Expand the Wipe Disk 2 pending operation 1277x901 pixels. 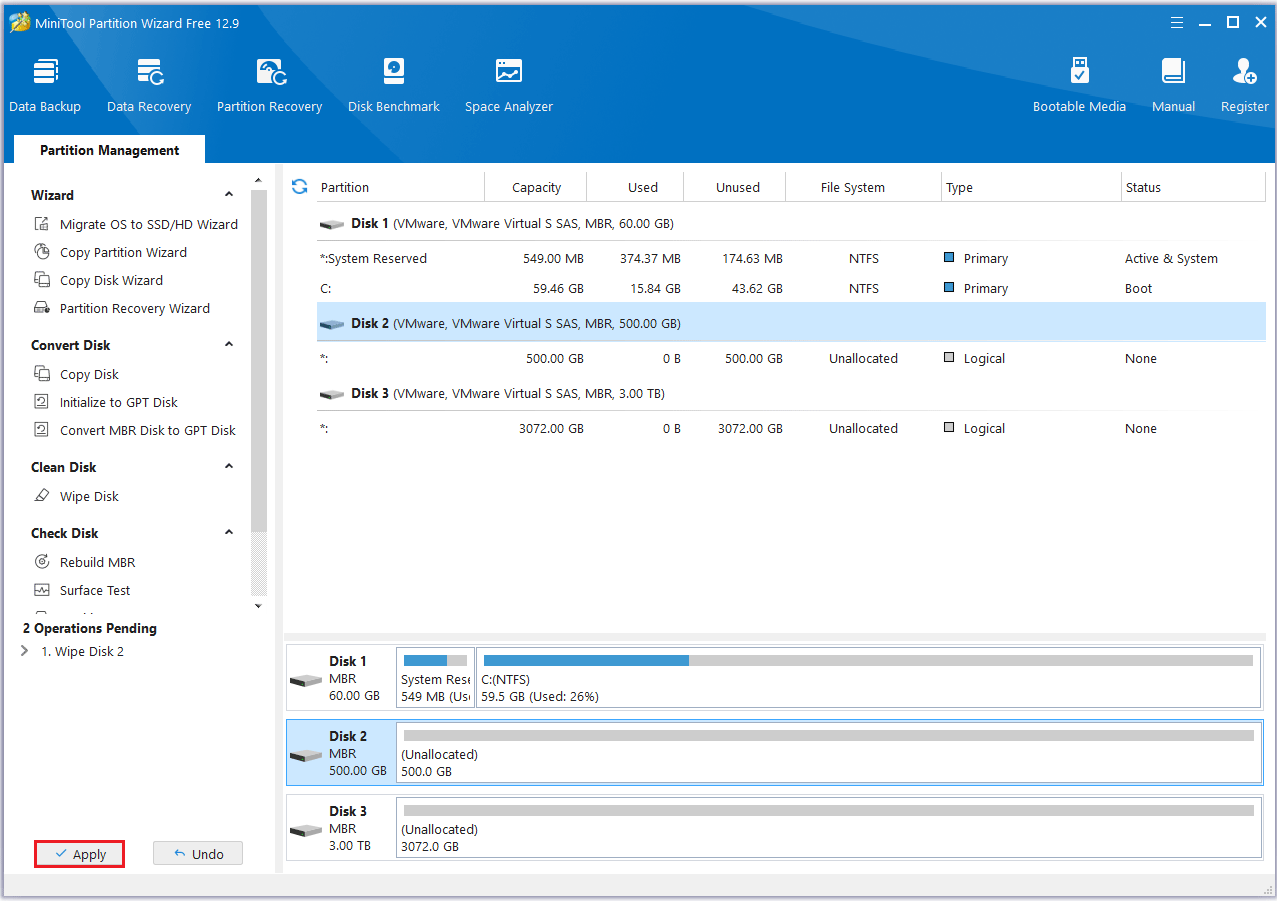[25, 652]
